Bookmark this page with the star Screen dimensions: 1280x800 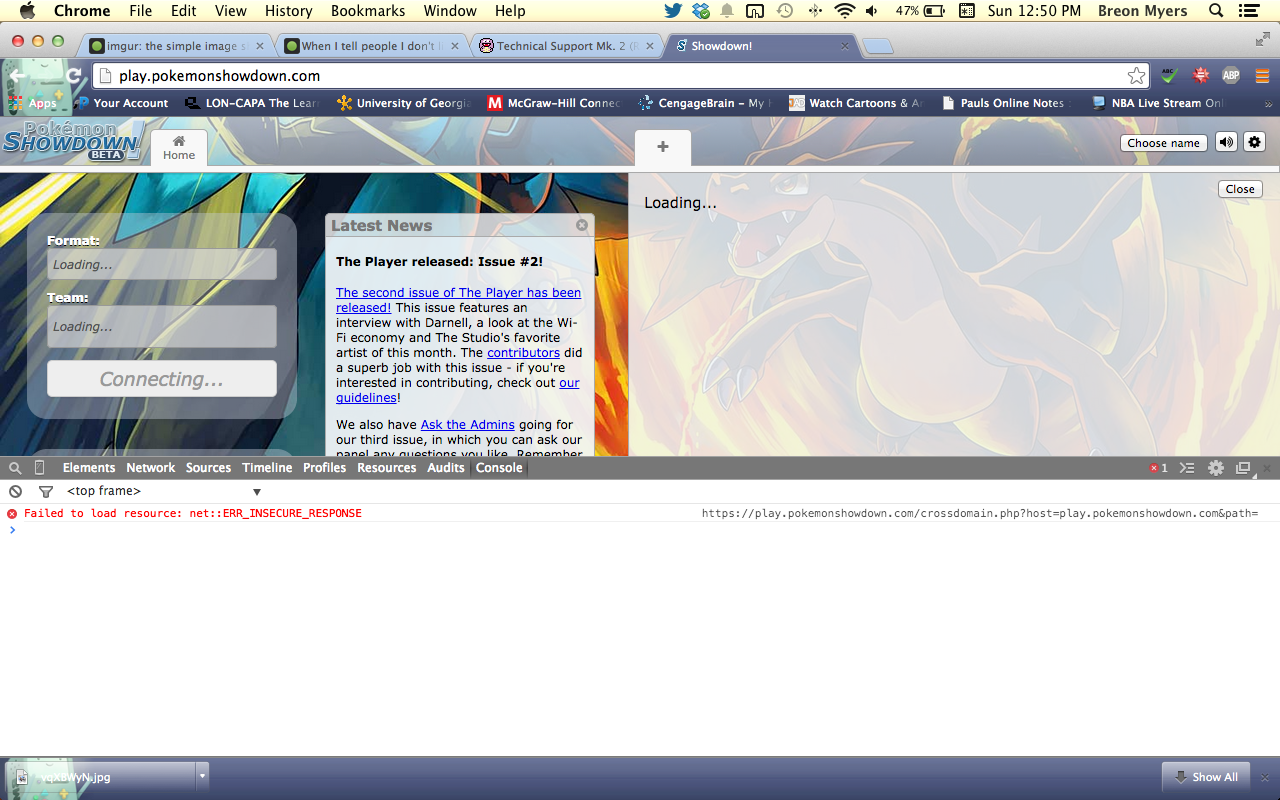click(x=1136, y=76)
